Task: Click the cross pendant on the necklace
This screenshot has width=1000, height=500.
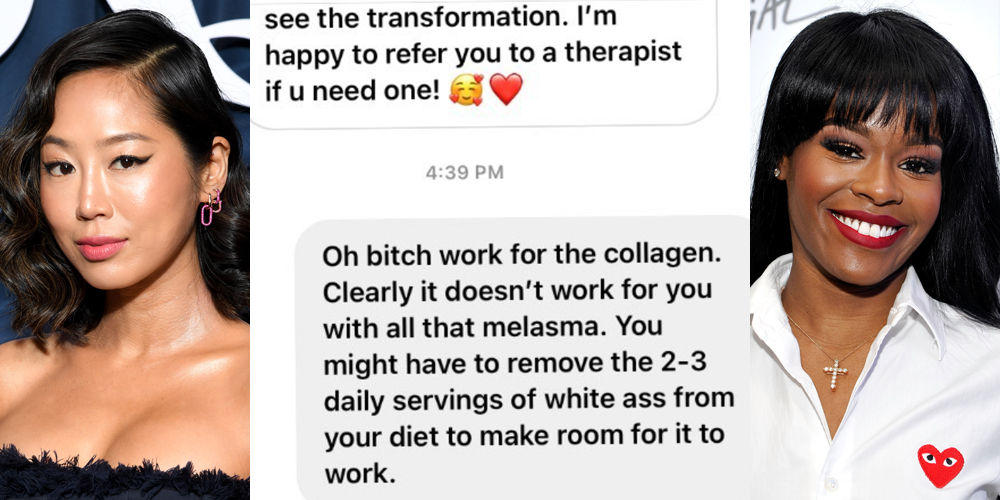Action: coord(835,374)
